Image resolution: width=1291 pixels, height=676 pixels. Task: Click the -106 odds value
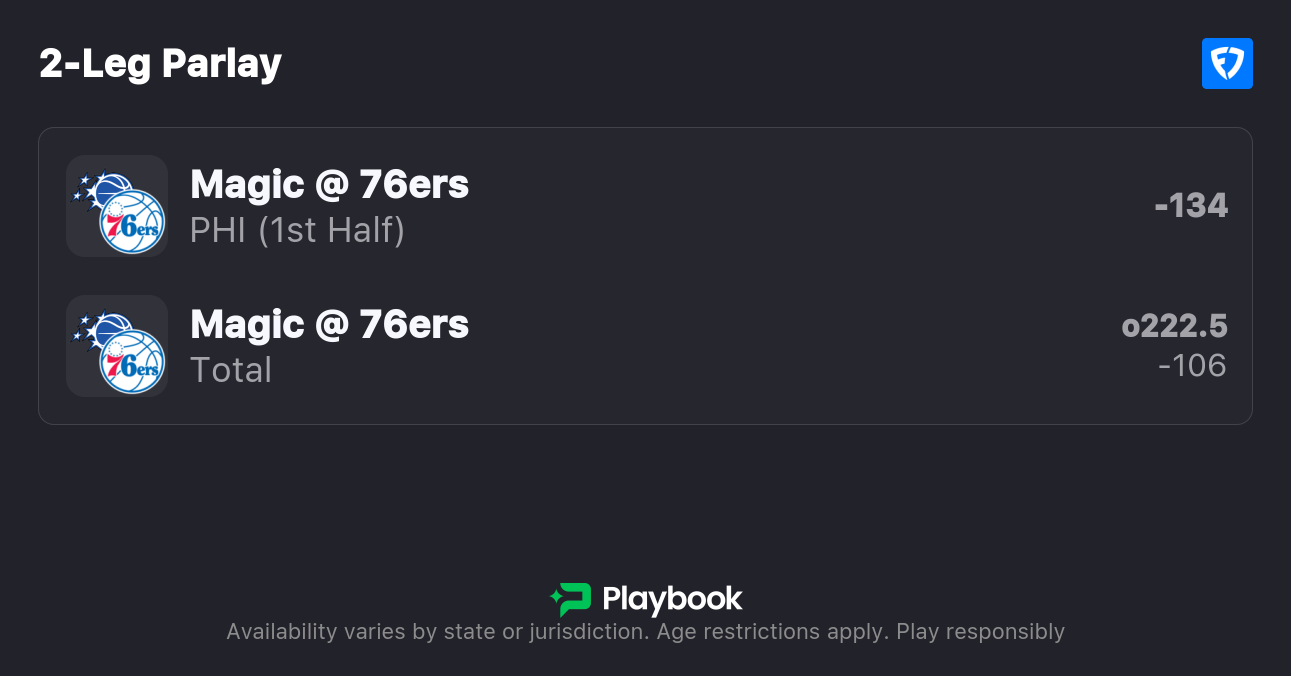point(1192,365)
